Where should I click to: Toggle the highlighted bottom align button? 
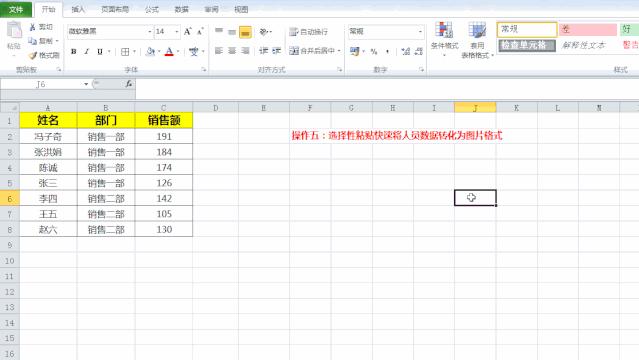coord(245,32)
